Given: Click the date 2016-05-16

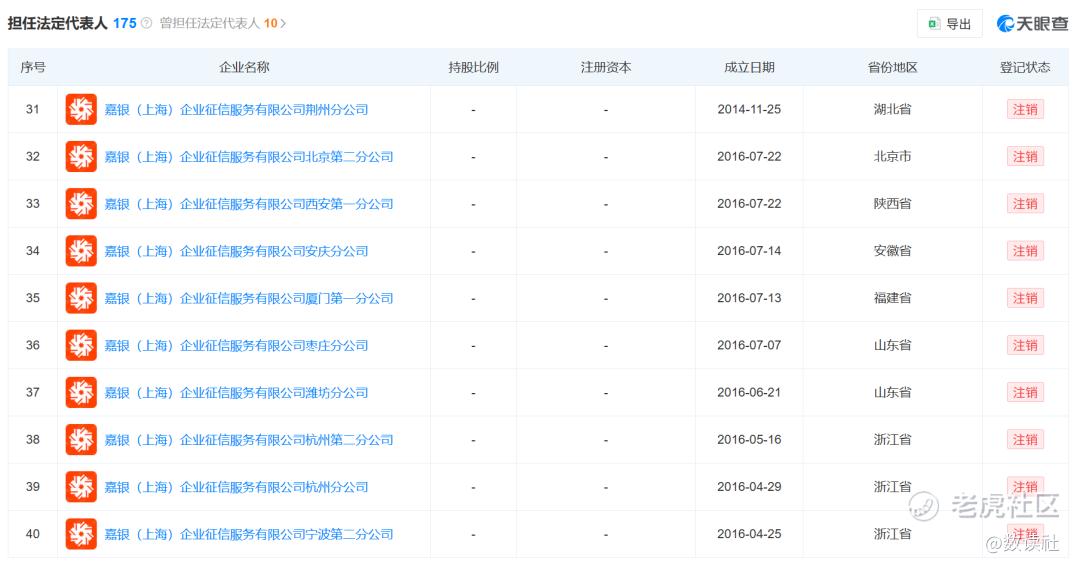Looking at the screenshot, I should tap(749, 440).
